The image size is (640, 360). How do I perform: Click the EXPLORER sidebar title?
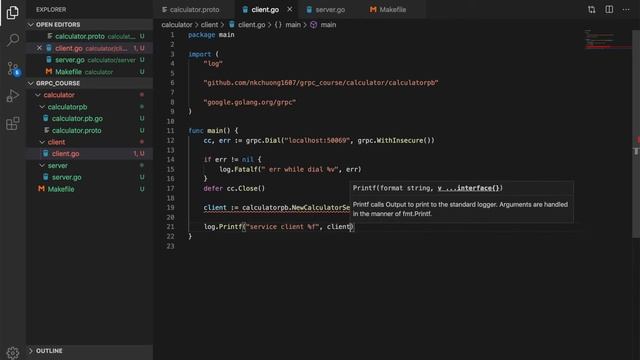click(x=51, y=9)
